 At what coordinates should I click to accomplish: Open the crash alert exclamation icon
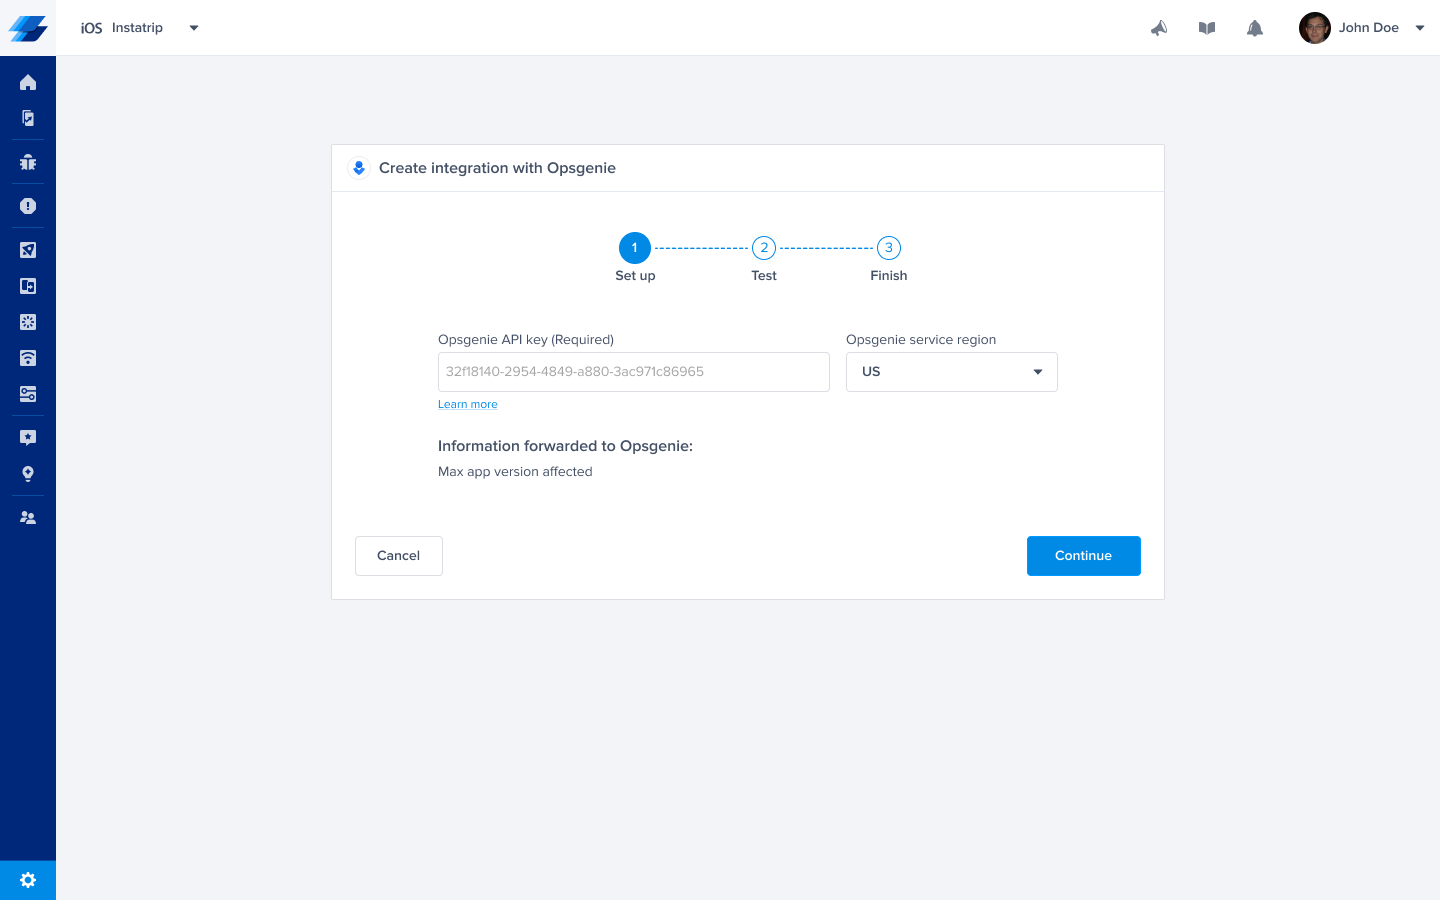pos(28,206)
